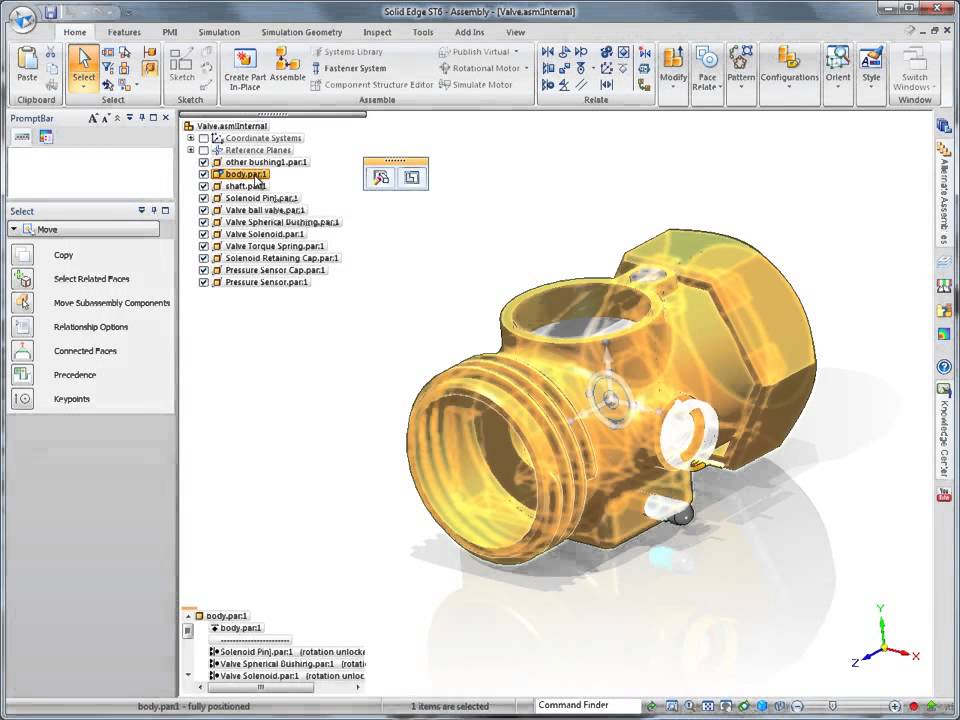Open Switch Windows dropdown arrow

click(934, 87)
